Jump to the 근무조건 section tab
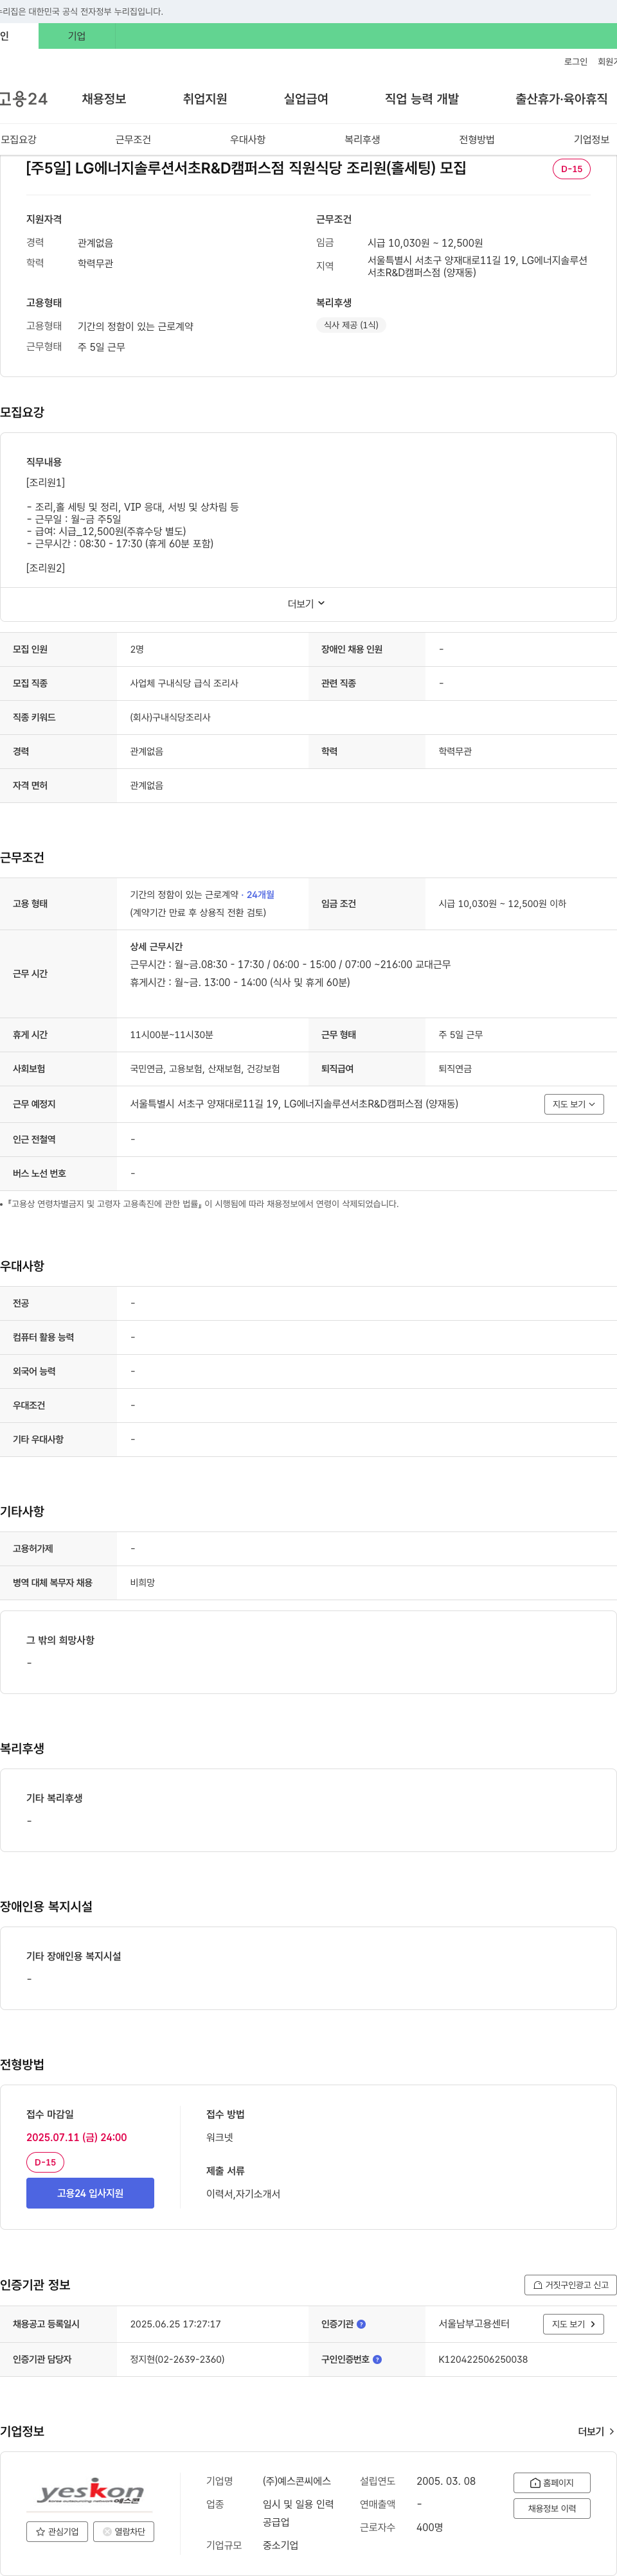 (x=133, y=139)
